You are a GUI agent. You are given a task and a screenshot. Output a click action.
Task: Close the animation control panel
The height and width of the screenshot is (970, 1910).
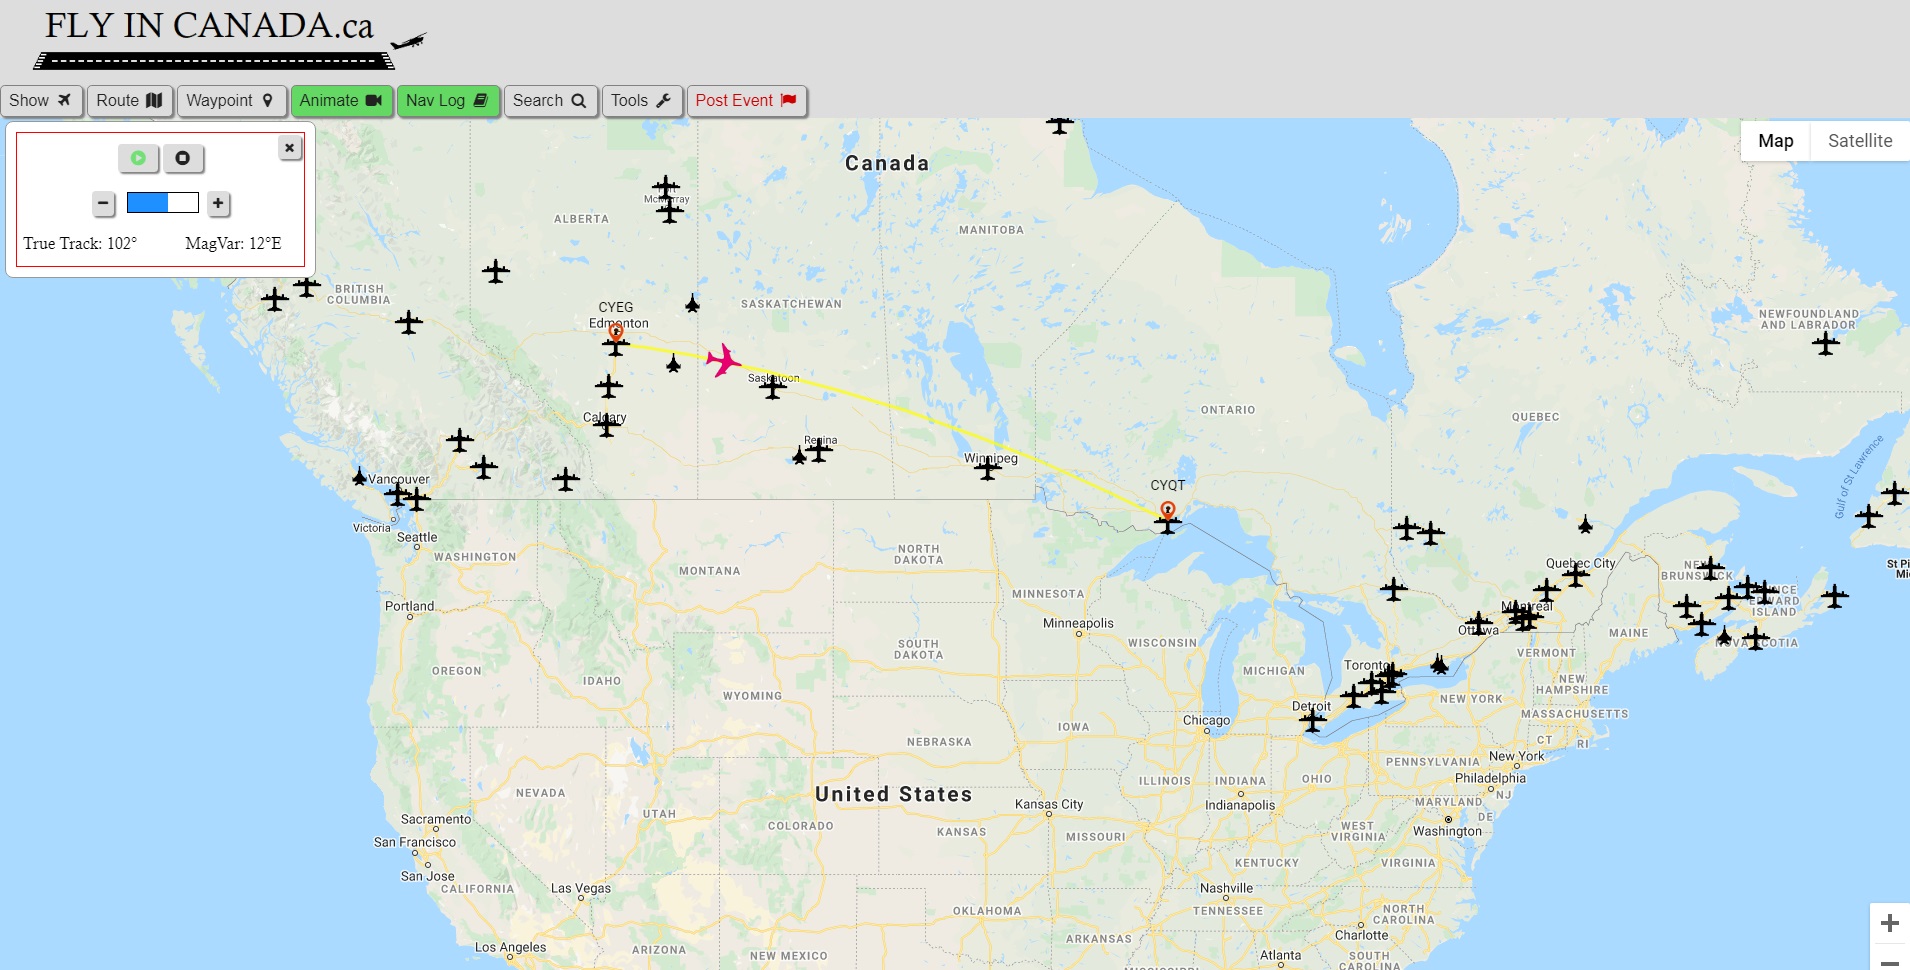coord(289,148)
